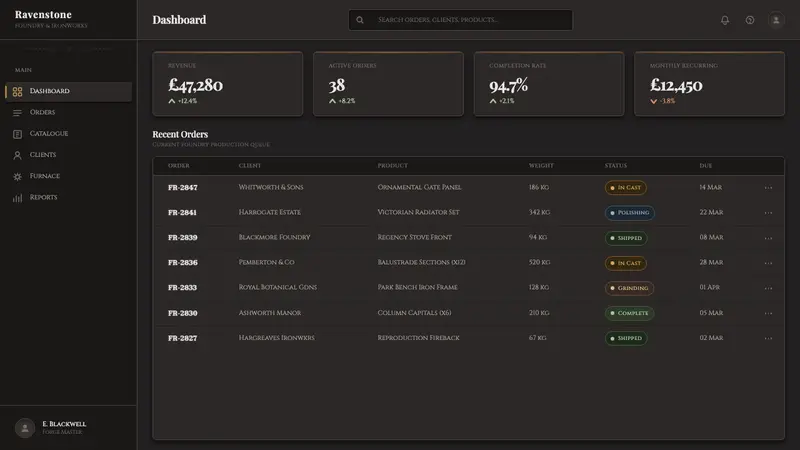Click the help question mark icon

tap(749, 20)
